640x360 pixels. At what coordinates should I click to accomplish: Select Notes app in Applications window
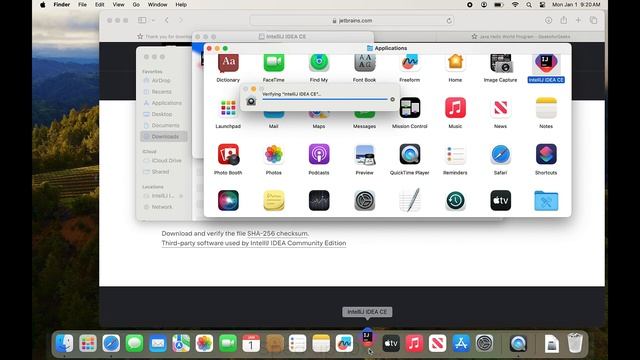coord(546,108)
